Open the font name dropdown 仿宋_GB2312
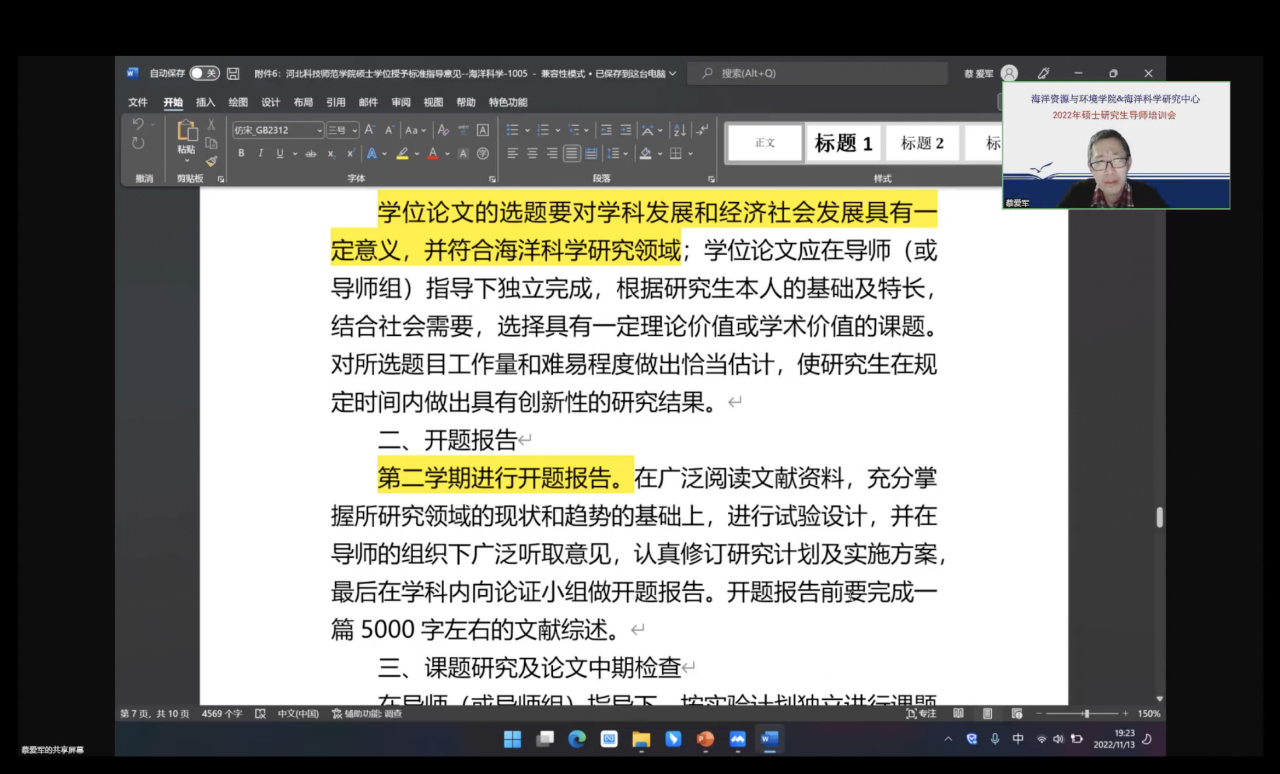This screenshot has width=1280, height=774. point(277,130)
